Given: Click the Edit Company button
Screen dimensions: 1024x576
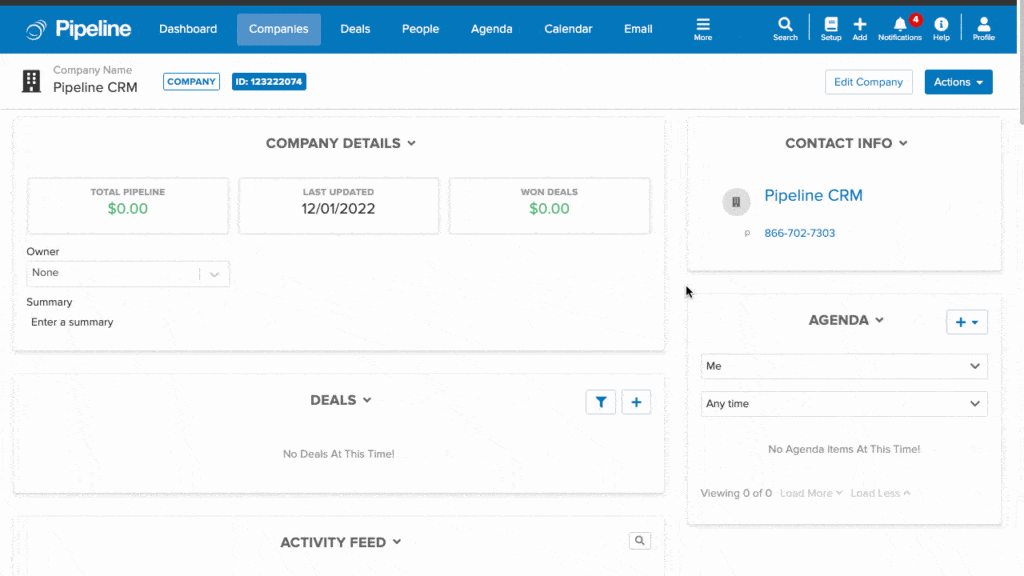Looking at the screenshot, I should [x=868, y=82].
